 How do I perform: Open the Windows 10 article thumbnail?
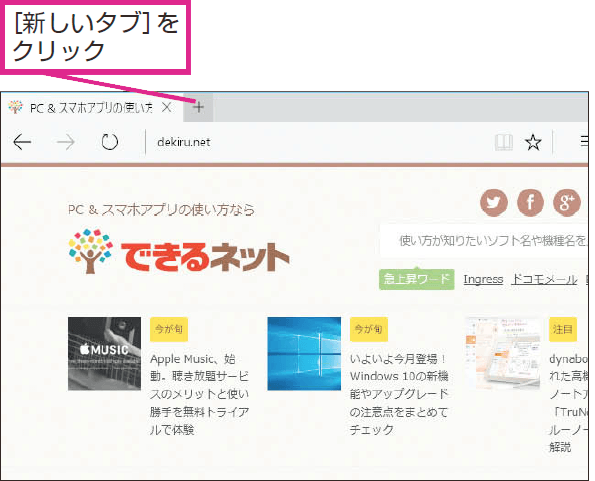(x=304, y=354)
